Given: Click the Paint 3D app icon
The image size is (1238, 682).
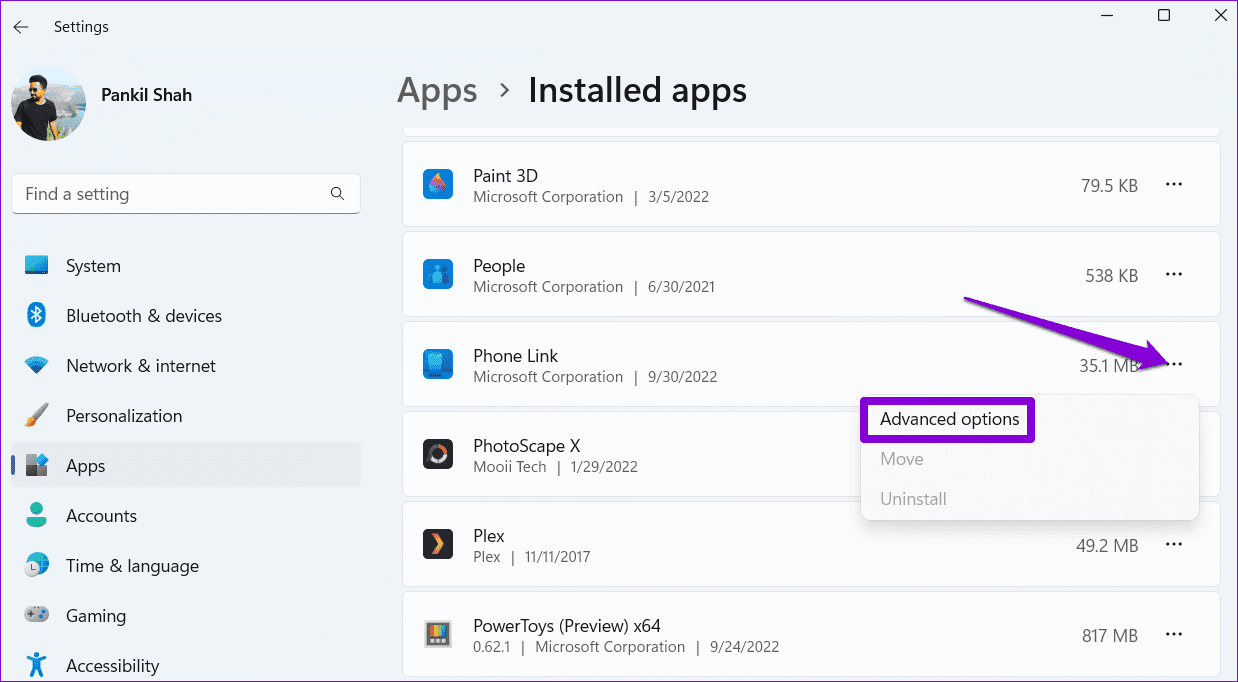Looking at the screenshot, I should click(438, 184).
